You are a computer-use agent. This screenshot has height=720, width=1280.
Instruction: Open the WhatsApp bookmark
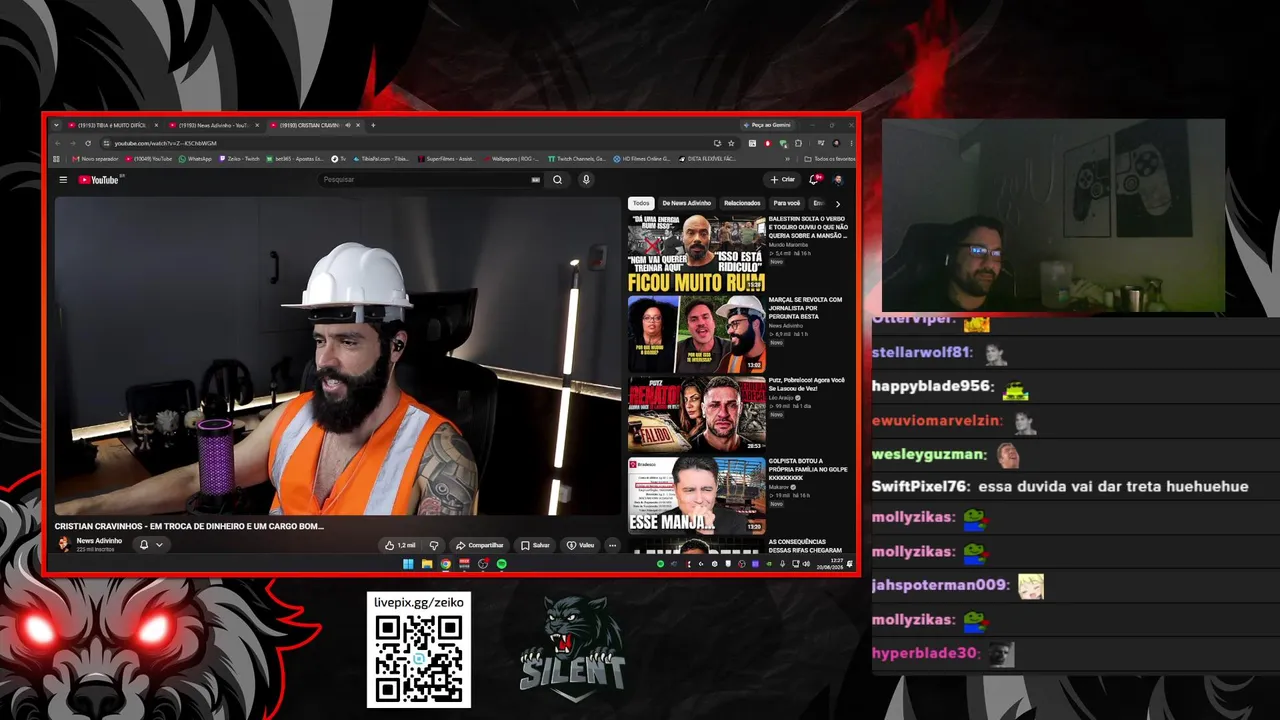(x=195, y=158)
